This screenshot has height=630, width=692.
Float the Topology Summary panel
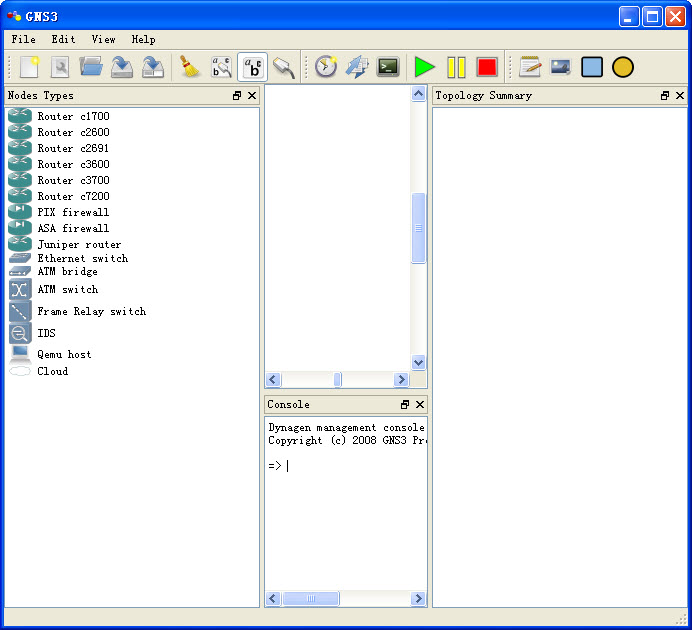pyautogui.click(x=665, y=96)
